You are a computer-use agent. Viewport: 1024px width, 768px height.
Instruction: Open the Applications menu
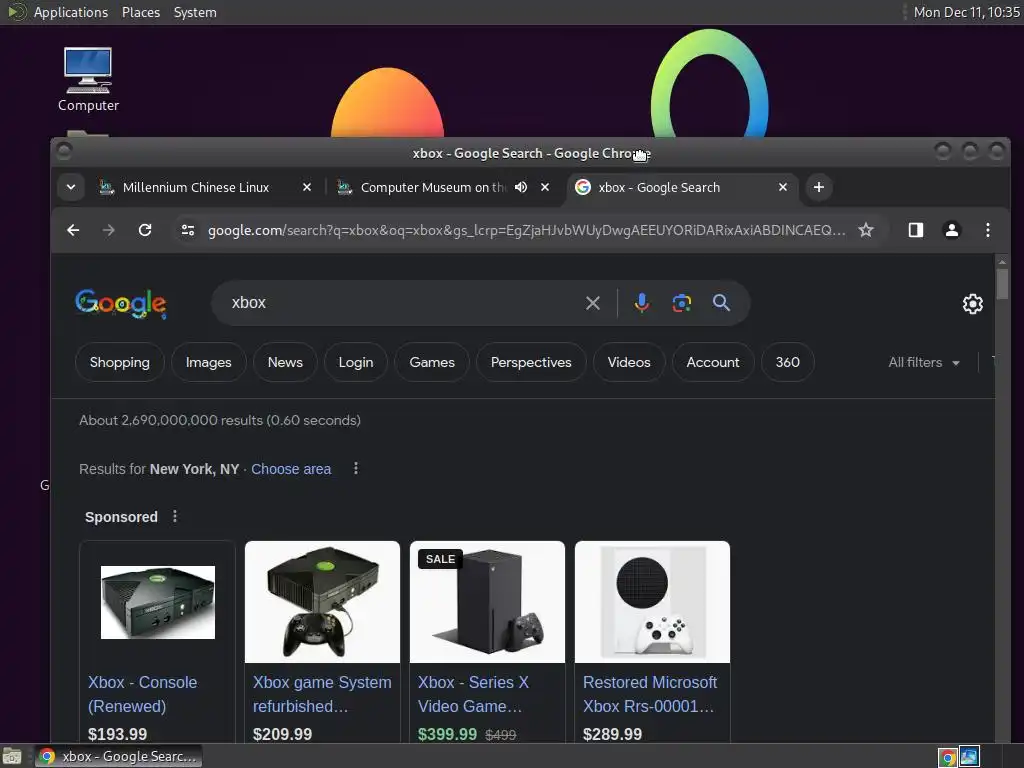[71, 12]
